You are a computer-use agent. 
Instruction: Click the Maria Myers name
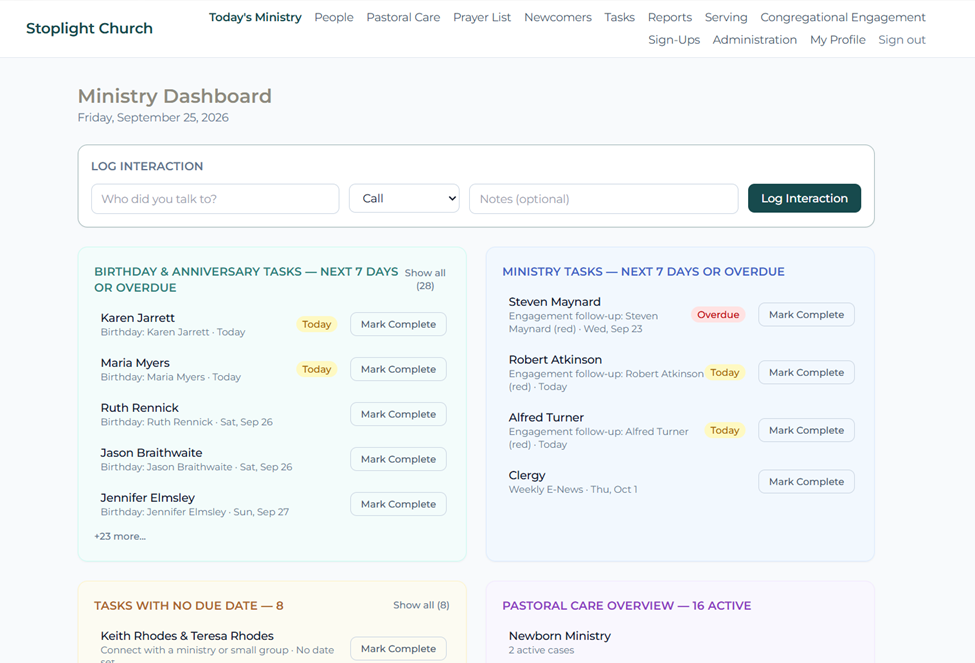click(x=135, y=363)
